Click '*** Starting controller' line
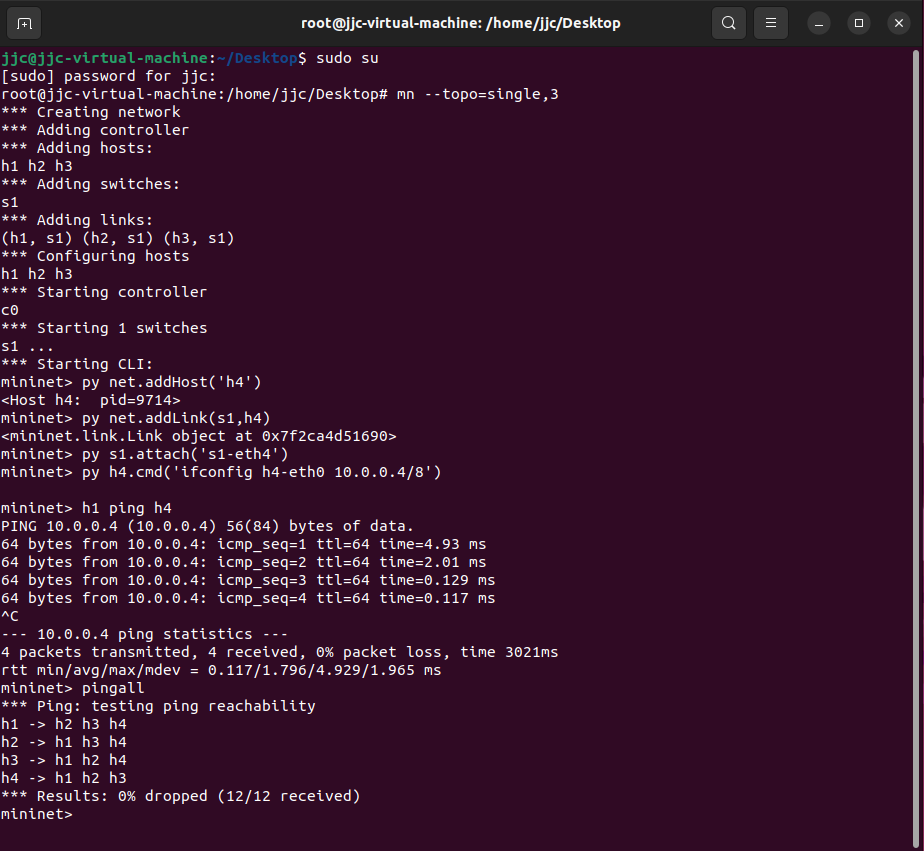The width and height of the screenshot is (924, 851). click(104, 292)
